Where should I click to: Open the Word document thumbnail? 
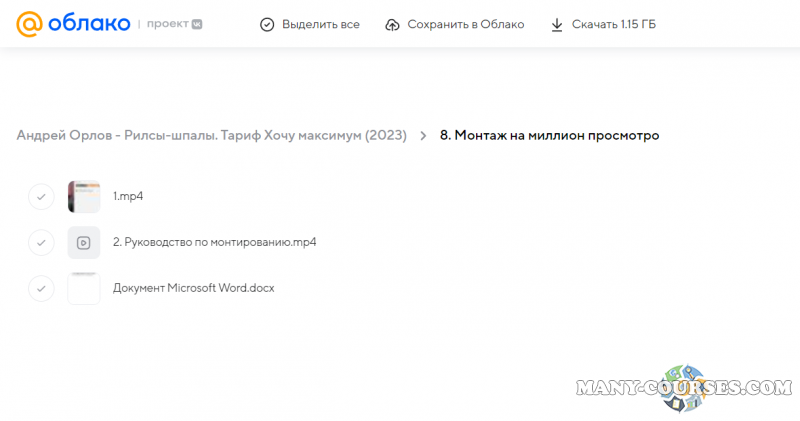[84, 288]
